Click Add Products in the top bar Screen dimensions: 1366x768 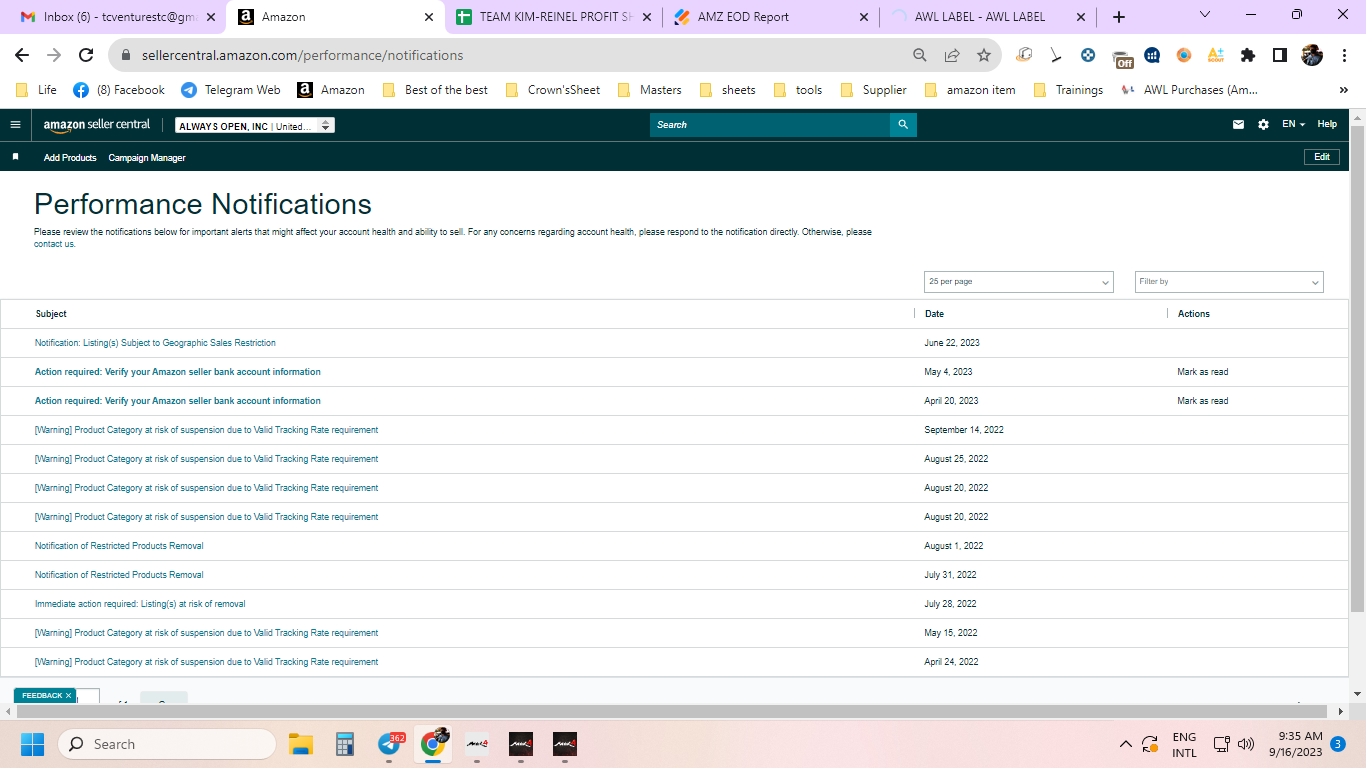70,158
